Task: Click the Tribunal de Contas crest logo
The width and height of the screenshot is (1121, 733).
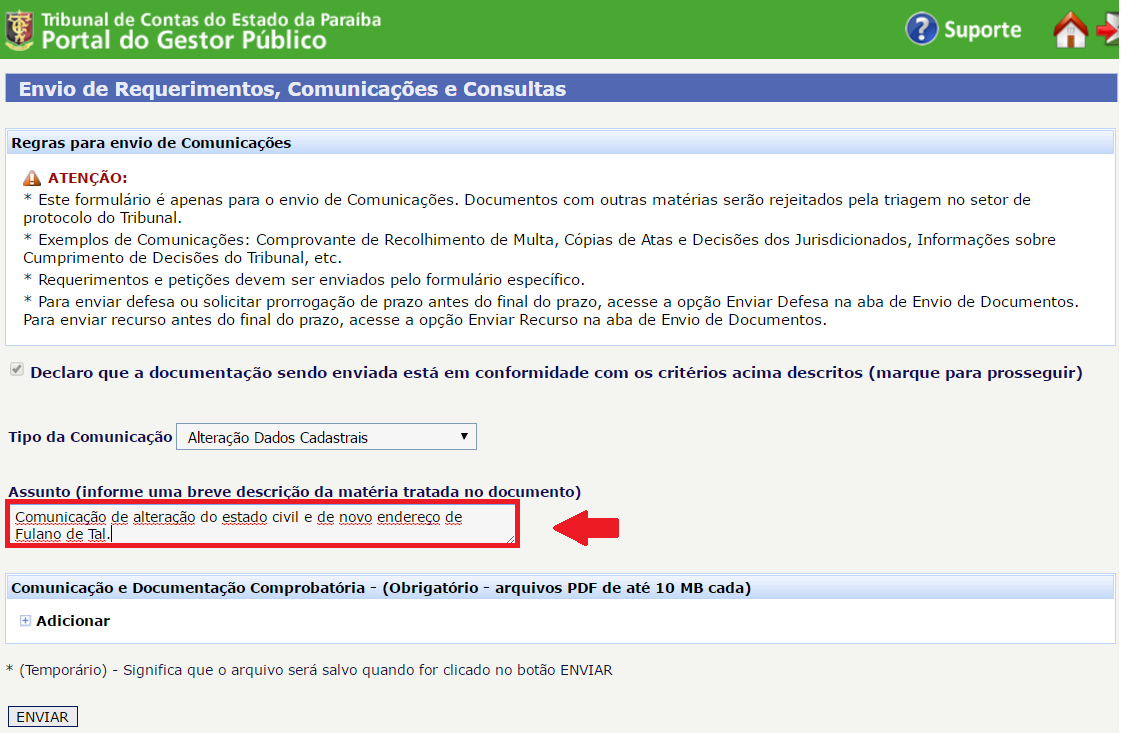Action: click(x=19, y=30)
